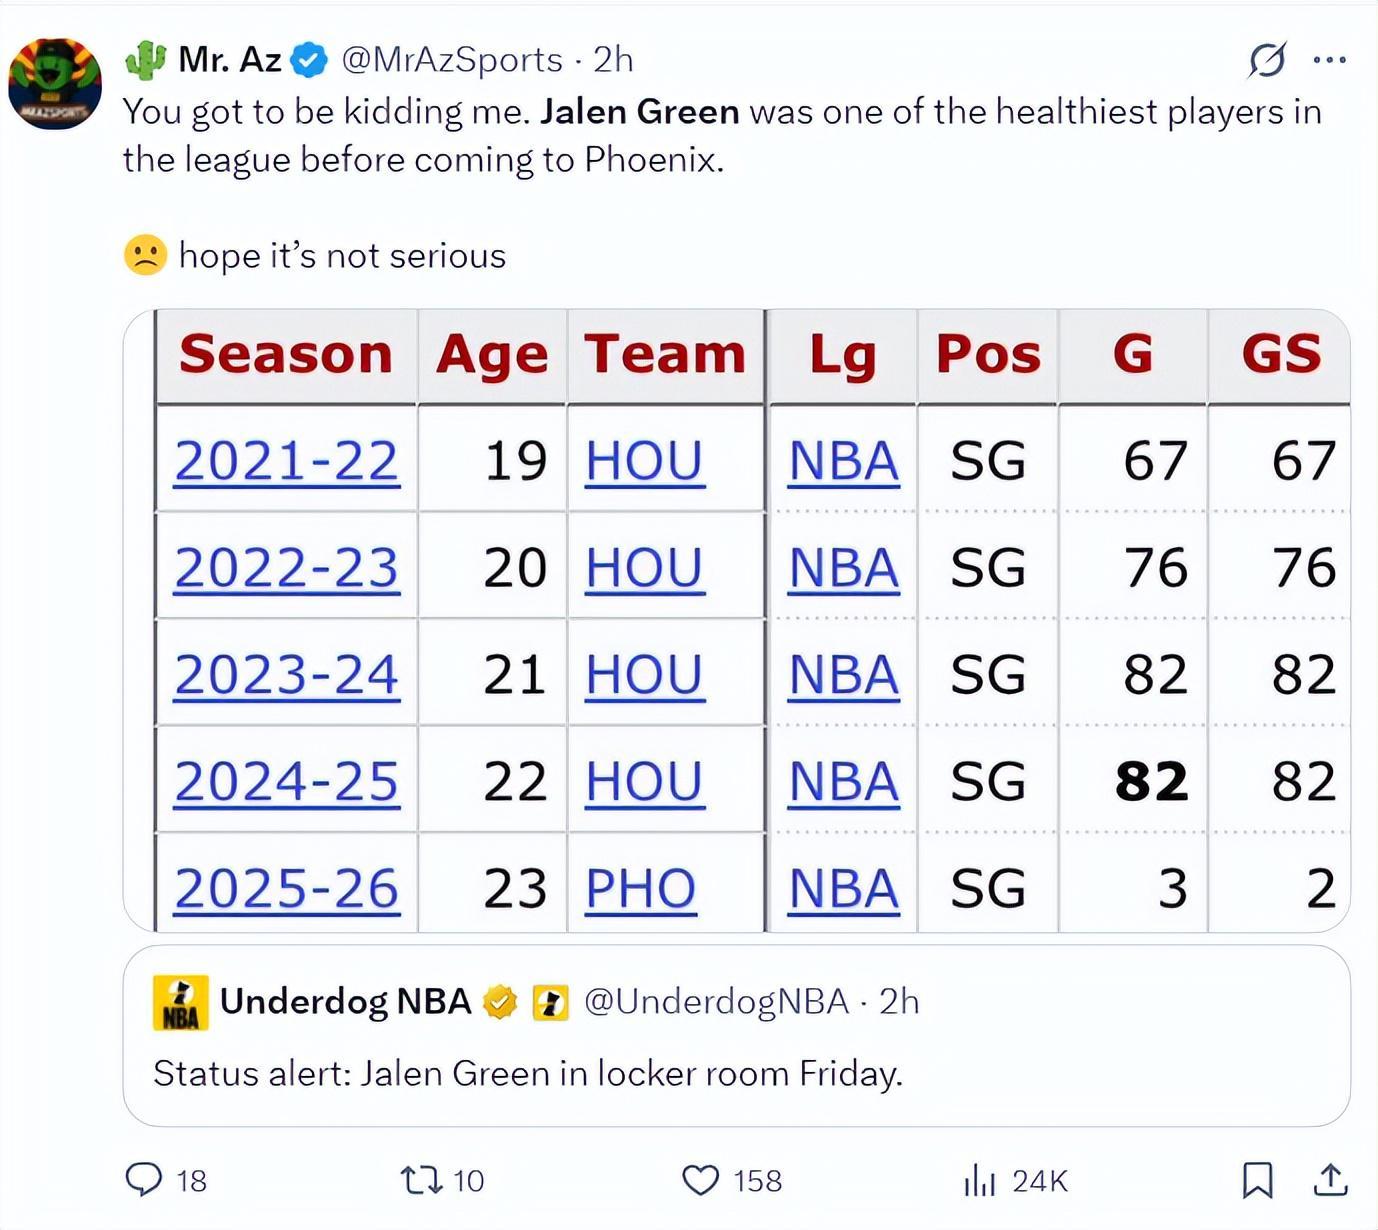Open the 2023-24 season link
The width and height of the screenshot is (1378, 1230).
pos(286,675)
